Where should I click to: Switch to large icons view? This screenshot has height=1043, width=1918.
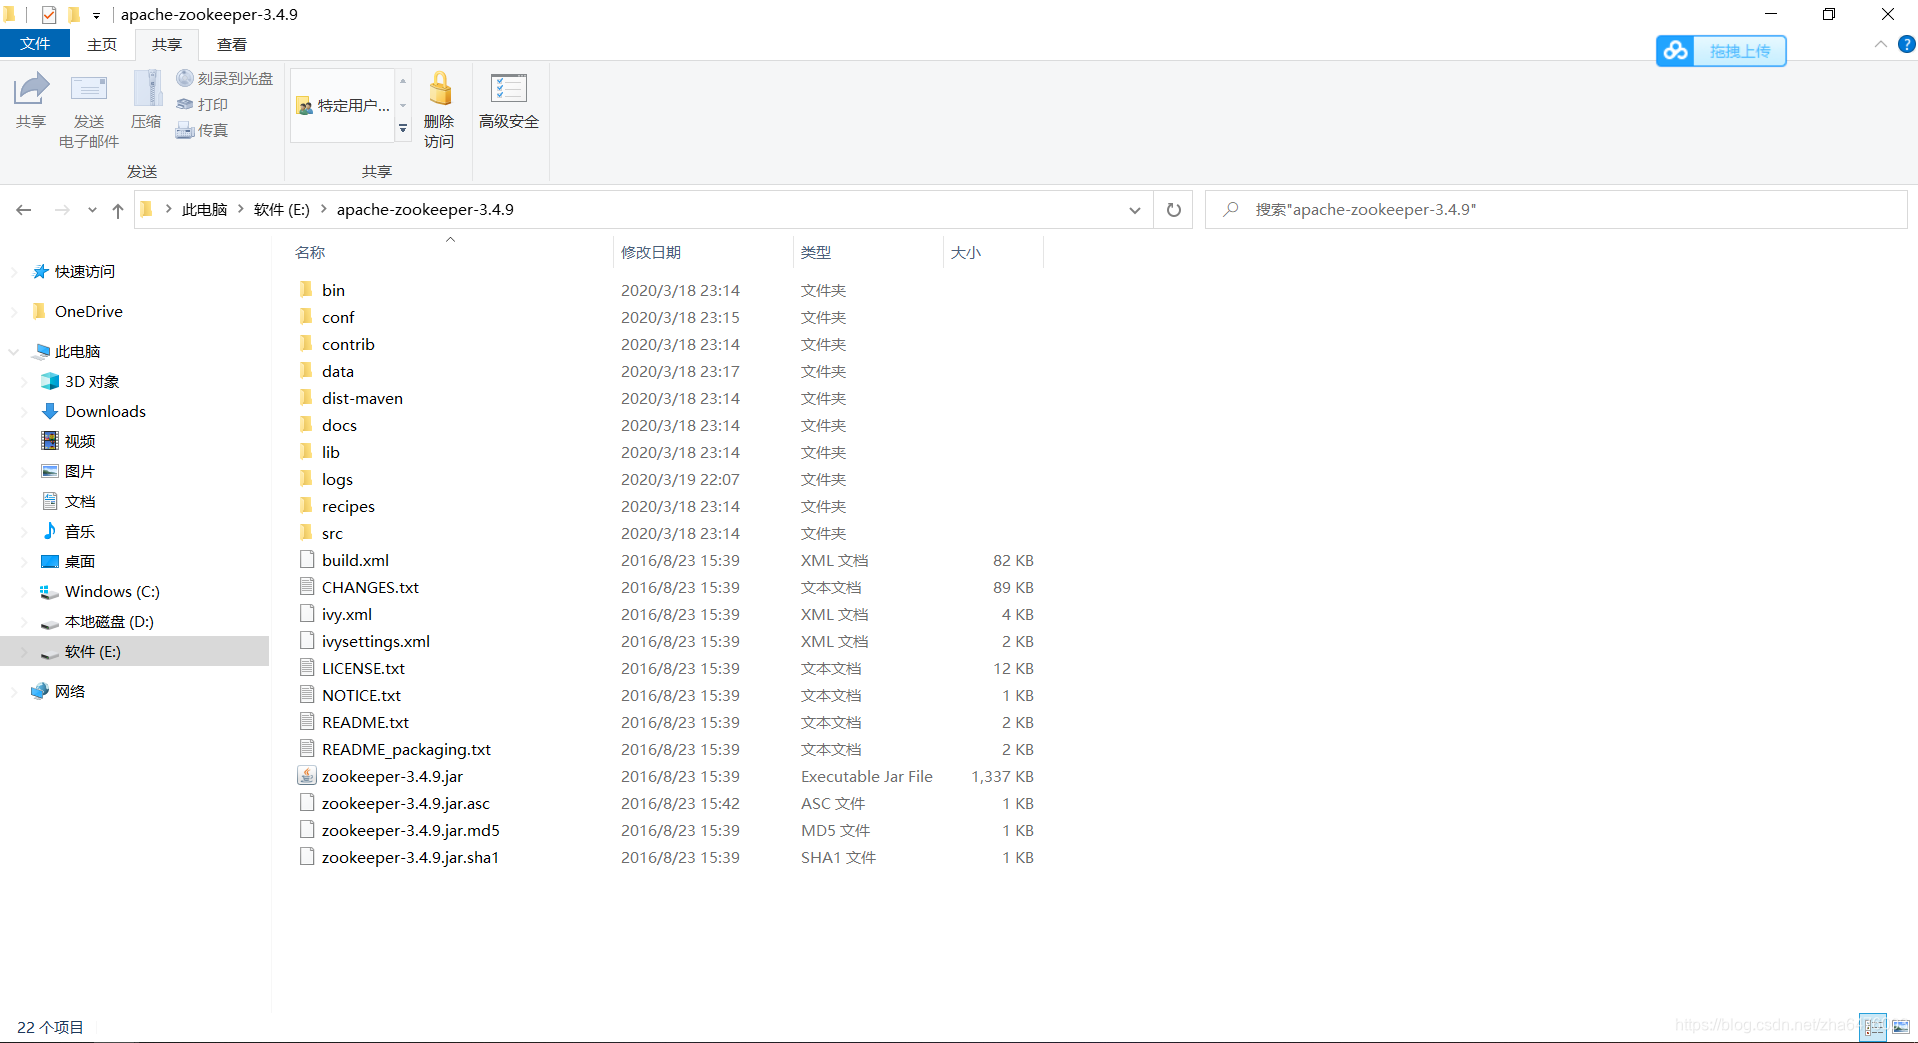tap(1901, 1027)
